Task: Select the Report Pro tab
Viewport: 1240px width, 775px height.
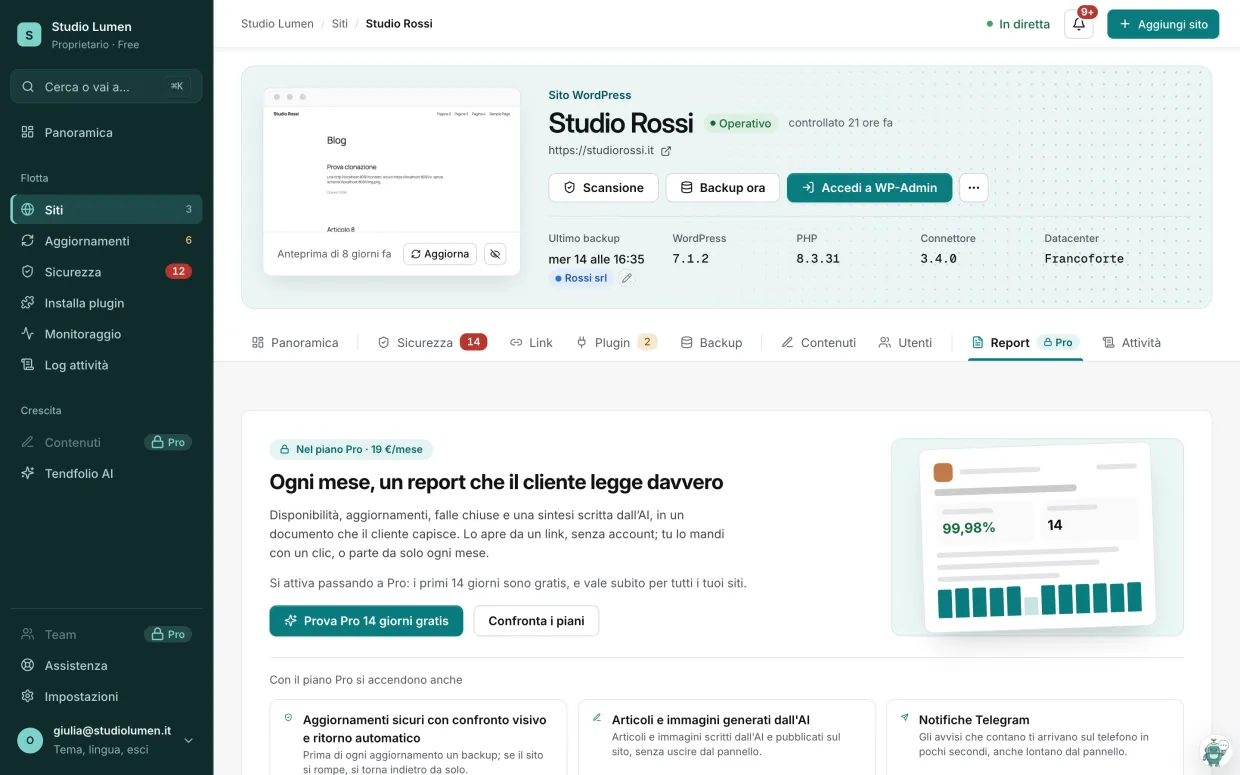Action: pyautogui.click(x=1025, y=342)
